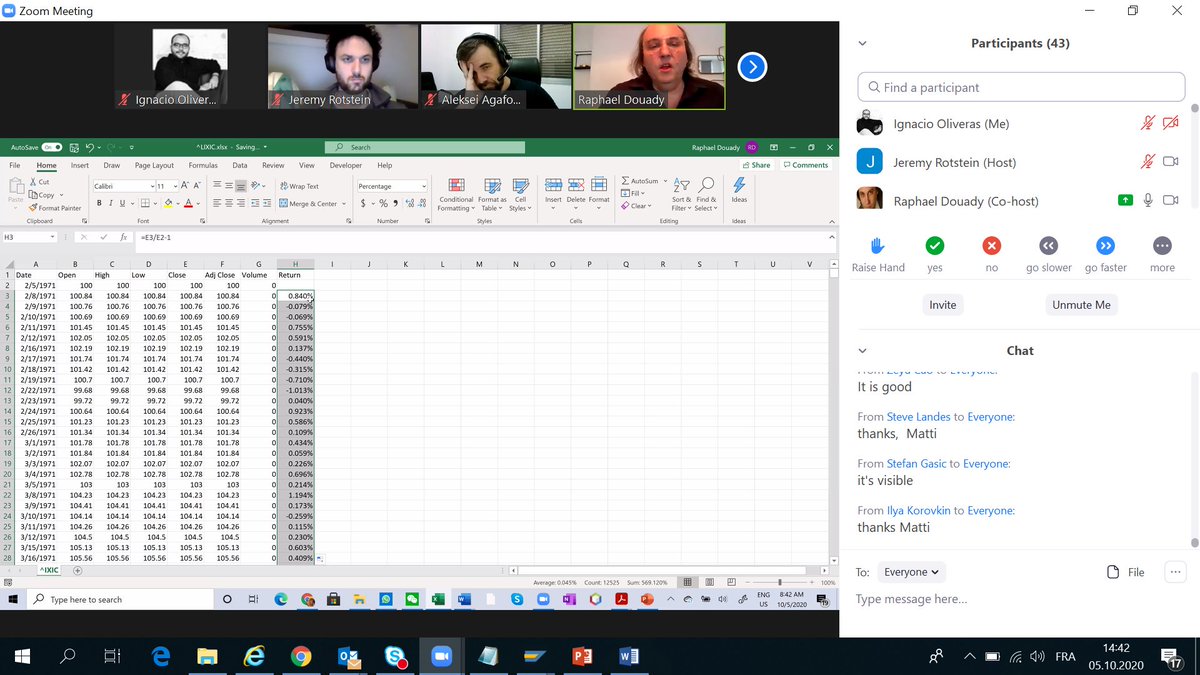
Task: Open the Conditional Formatting dropdown
Action: coord(456,195)
